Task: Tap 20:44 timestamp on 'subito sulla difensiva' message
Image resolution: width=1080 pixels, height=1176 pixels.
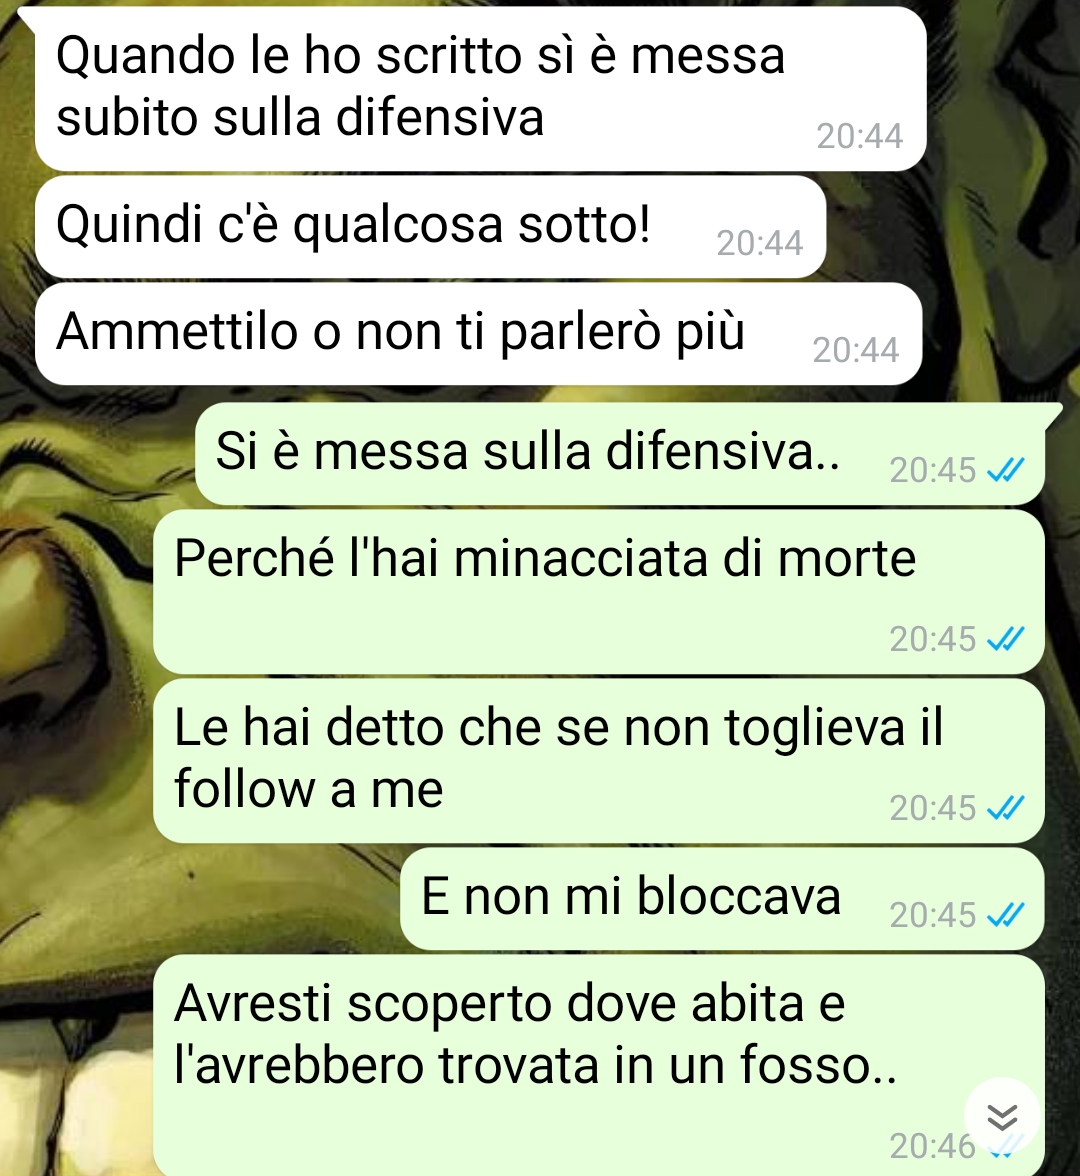Action: pos(860,136)
